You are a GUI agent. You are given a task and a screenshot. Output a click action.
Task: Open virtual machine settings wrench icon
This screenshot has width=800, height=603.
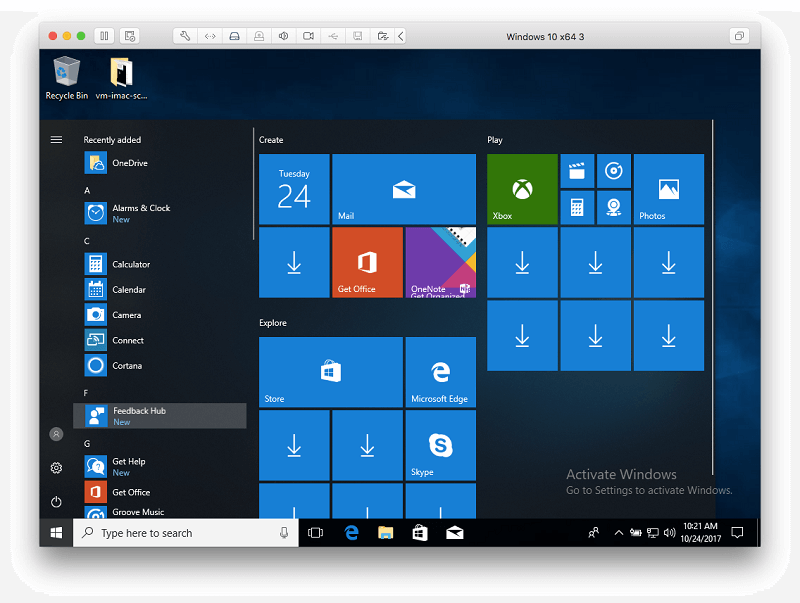[x=185, y=36]
